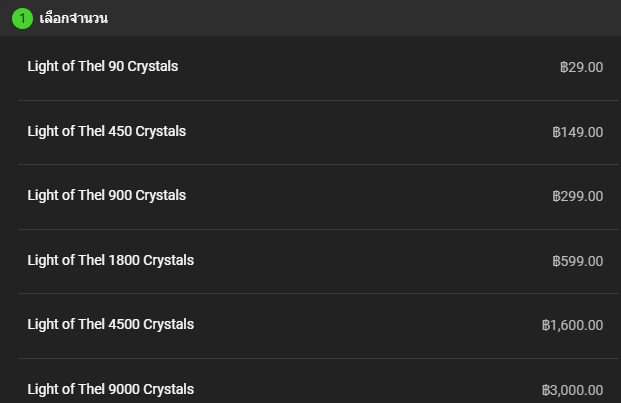Image resolution: width=621 pixels, height=403 pixels.
Task: Select the package priced just under 150 baht
Action: point(318,133)
